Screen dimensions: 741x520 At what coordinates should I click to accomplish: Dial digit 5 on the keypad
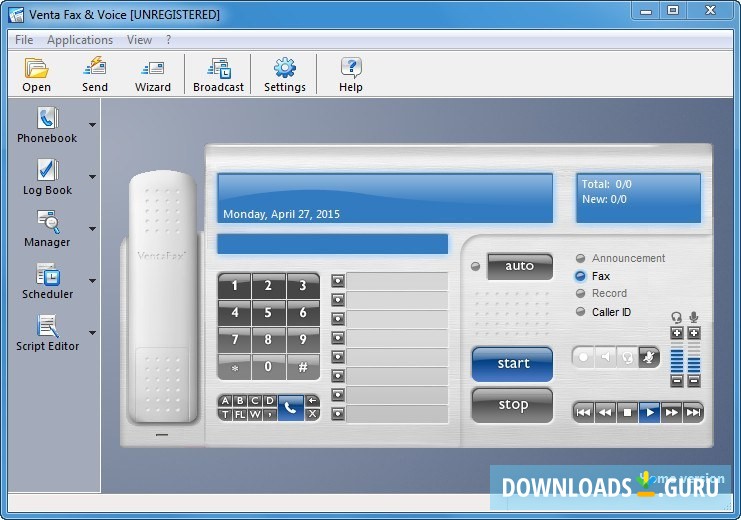pyautogui.click(x=268, y=312)
